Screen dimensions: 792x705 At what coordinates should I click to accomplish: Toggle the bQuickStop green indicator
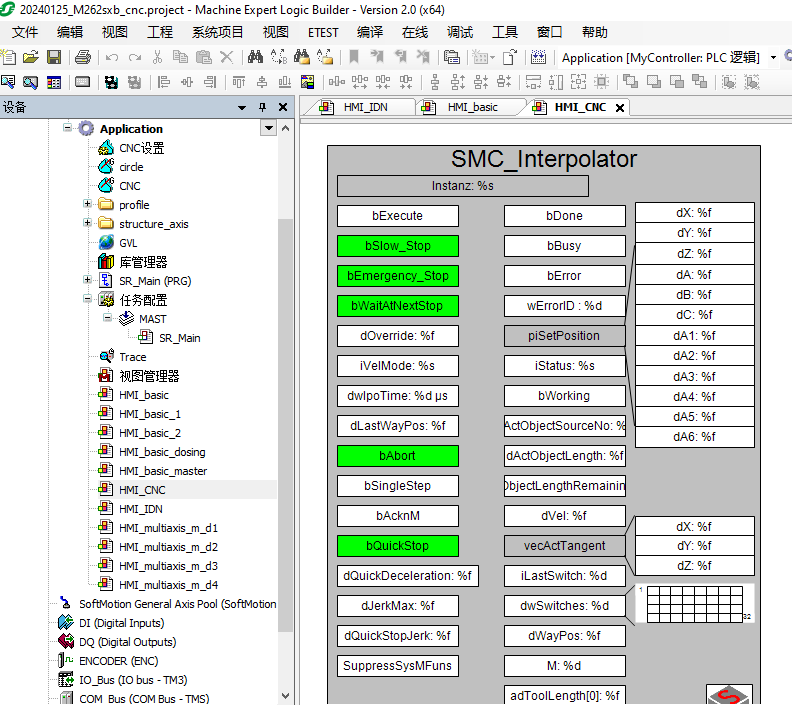[x=397, y=546]
